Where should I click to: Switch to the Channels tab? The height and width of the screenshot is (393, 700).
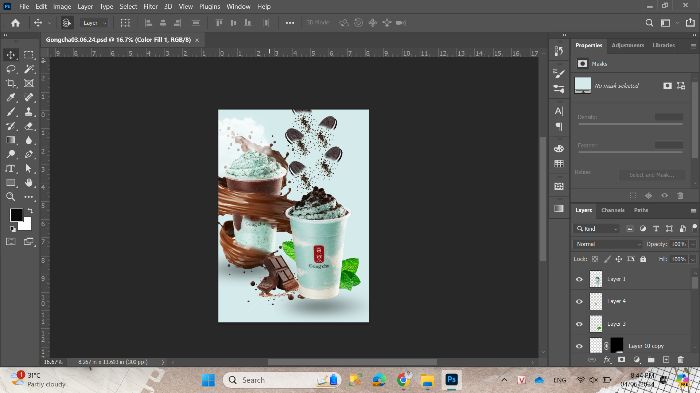tap(612, 210)
